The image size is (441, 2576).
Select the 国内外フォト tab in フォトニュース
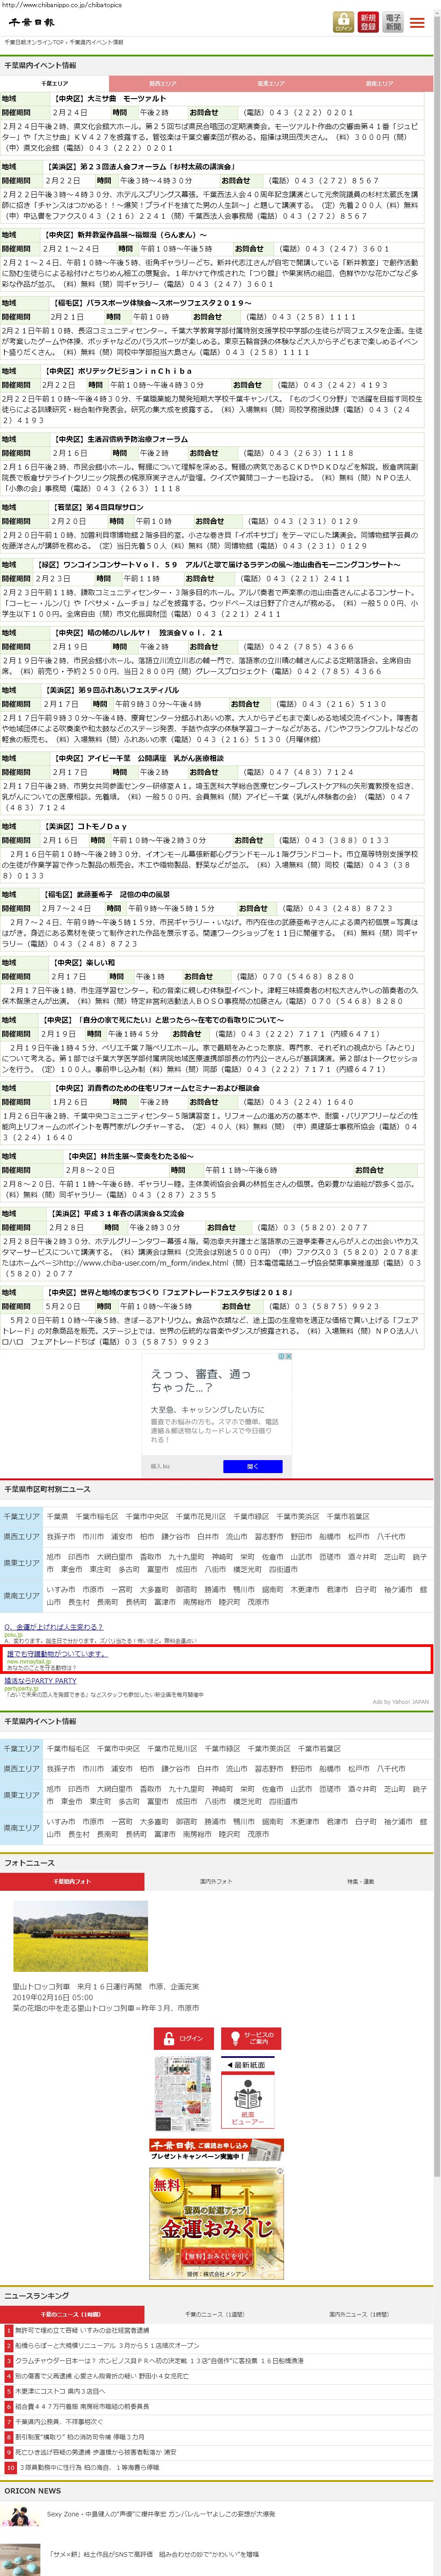click(216, 1881)
